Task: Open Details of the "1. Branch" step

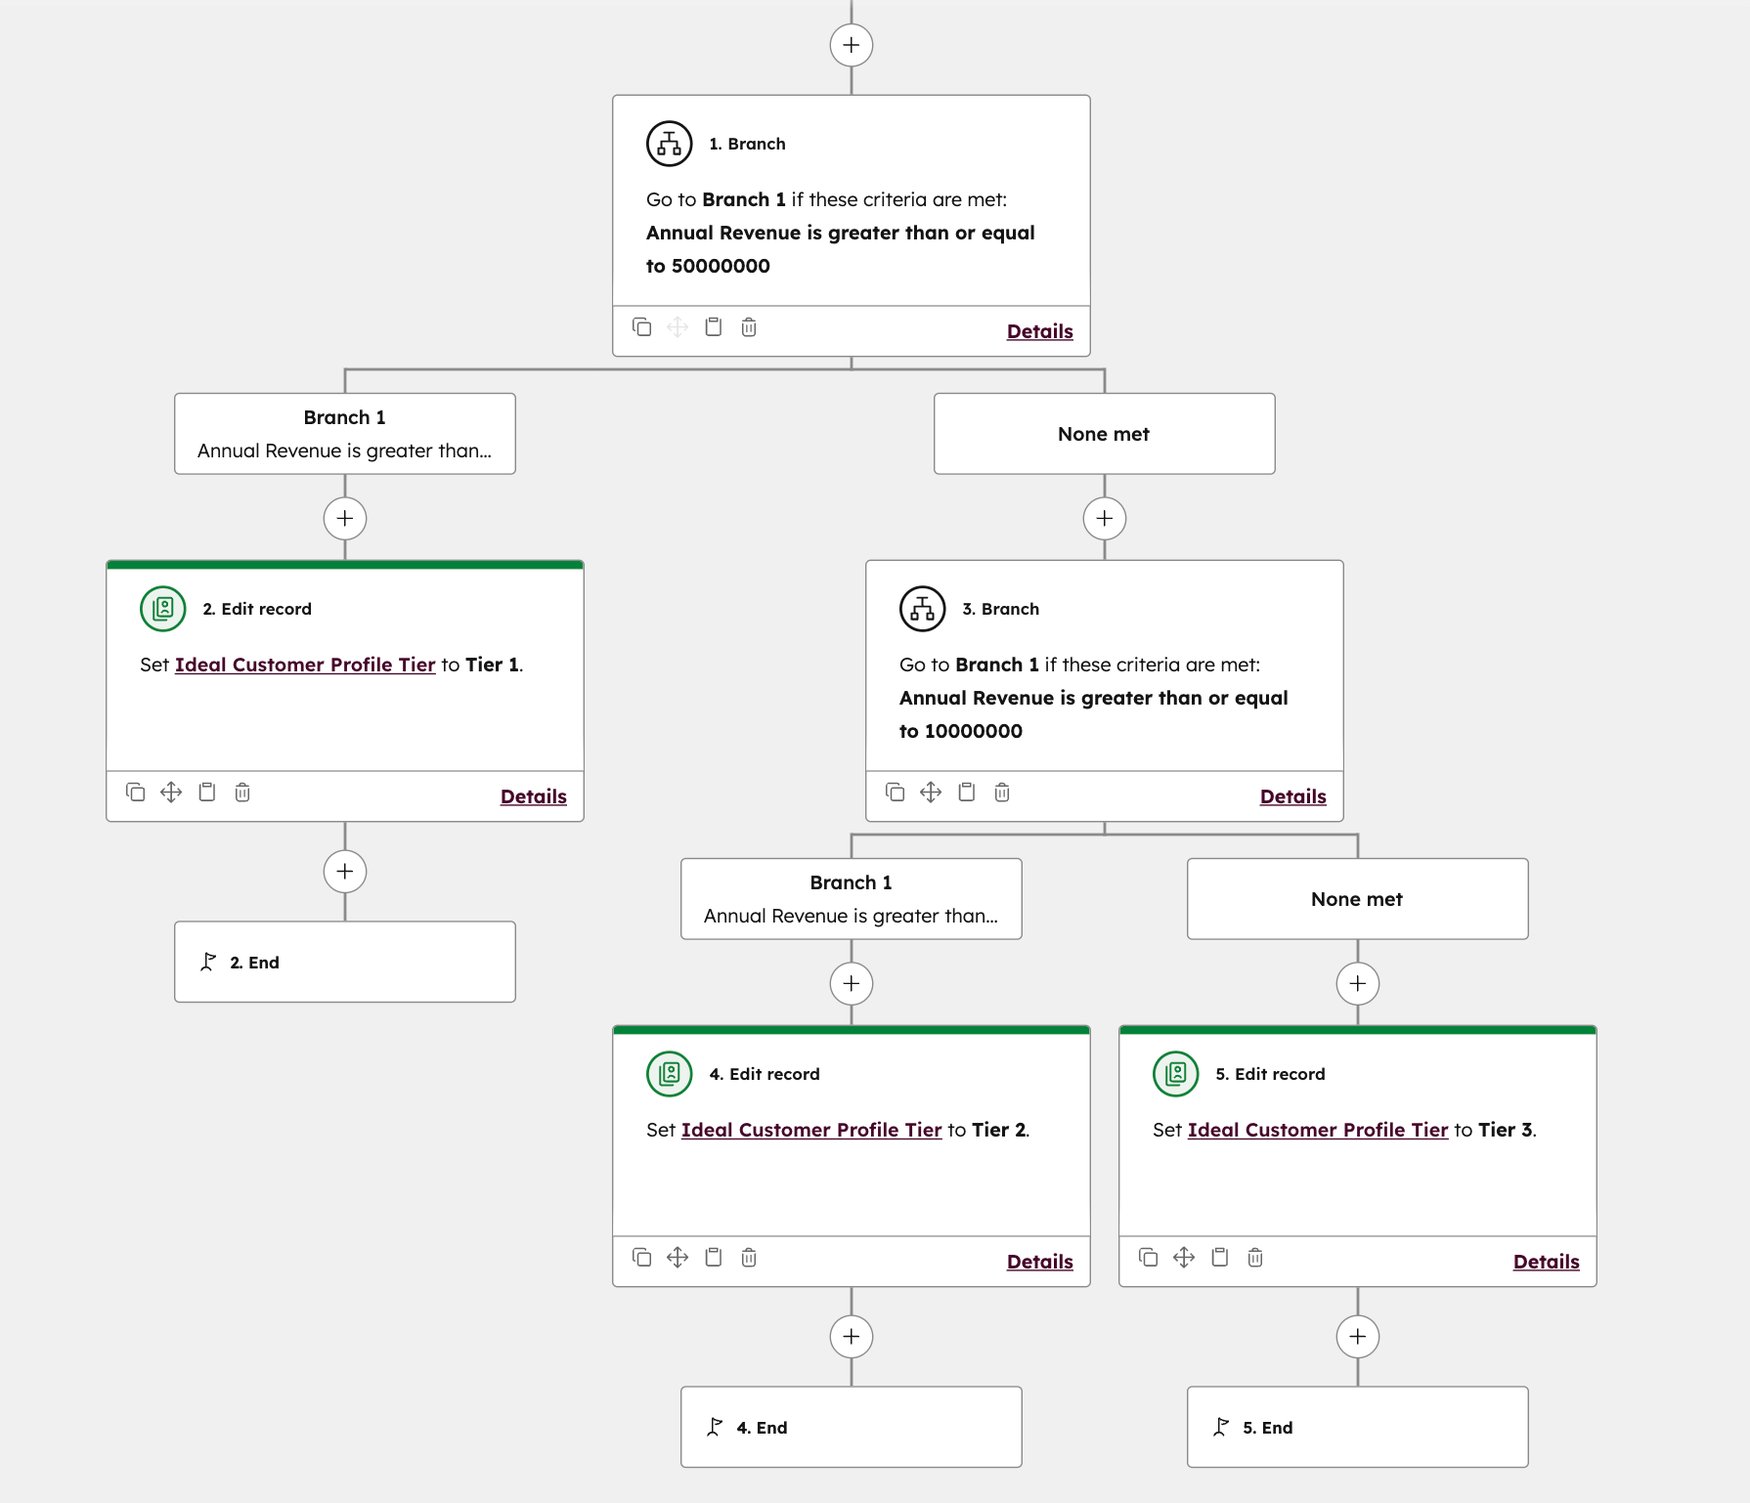Action: coord(1038,330)
